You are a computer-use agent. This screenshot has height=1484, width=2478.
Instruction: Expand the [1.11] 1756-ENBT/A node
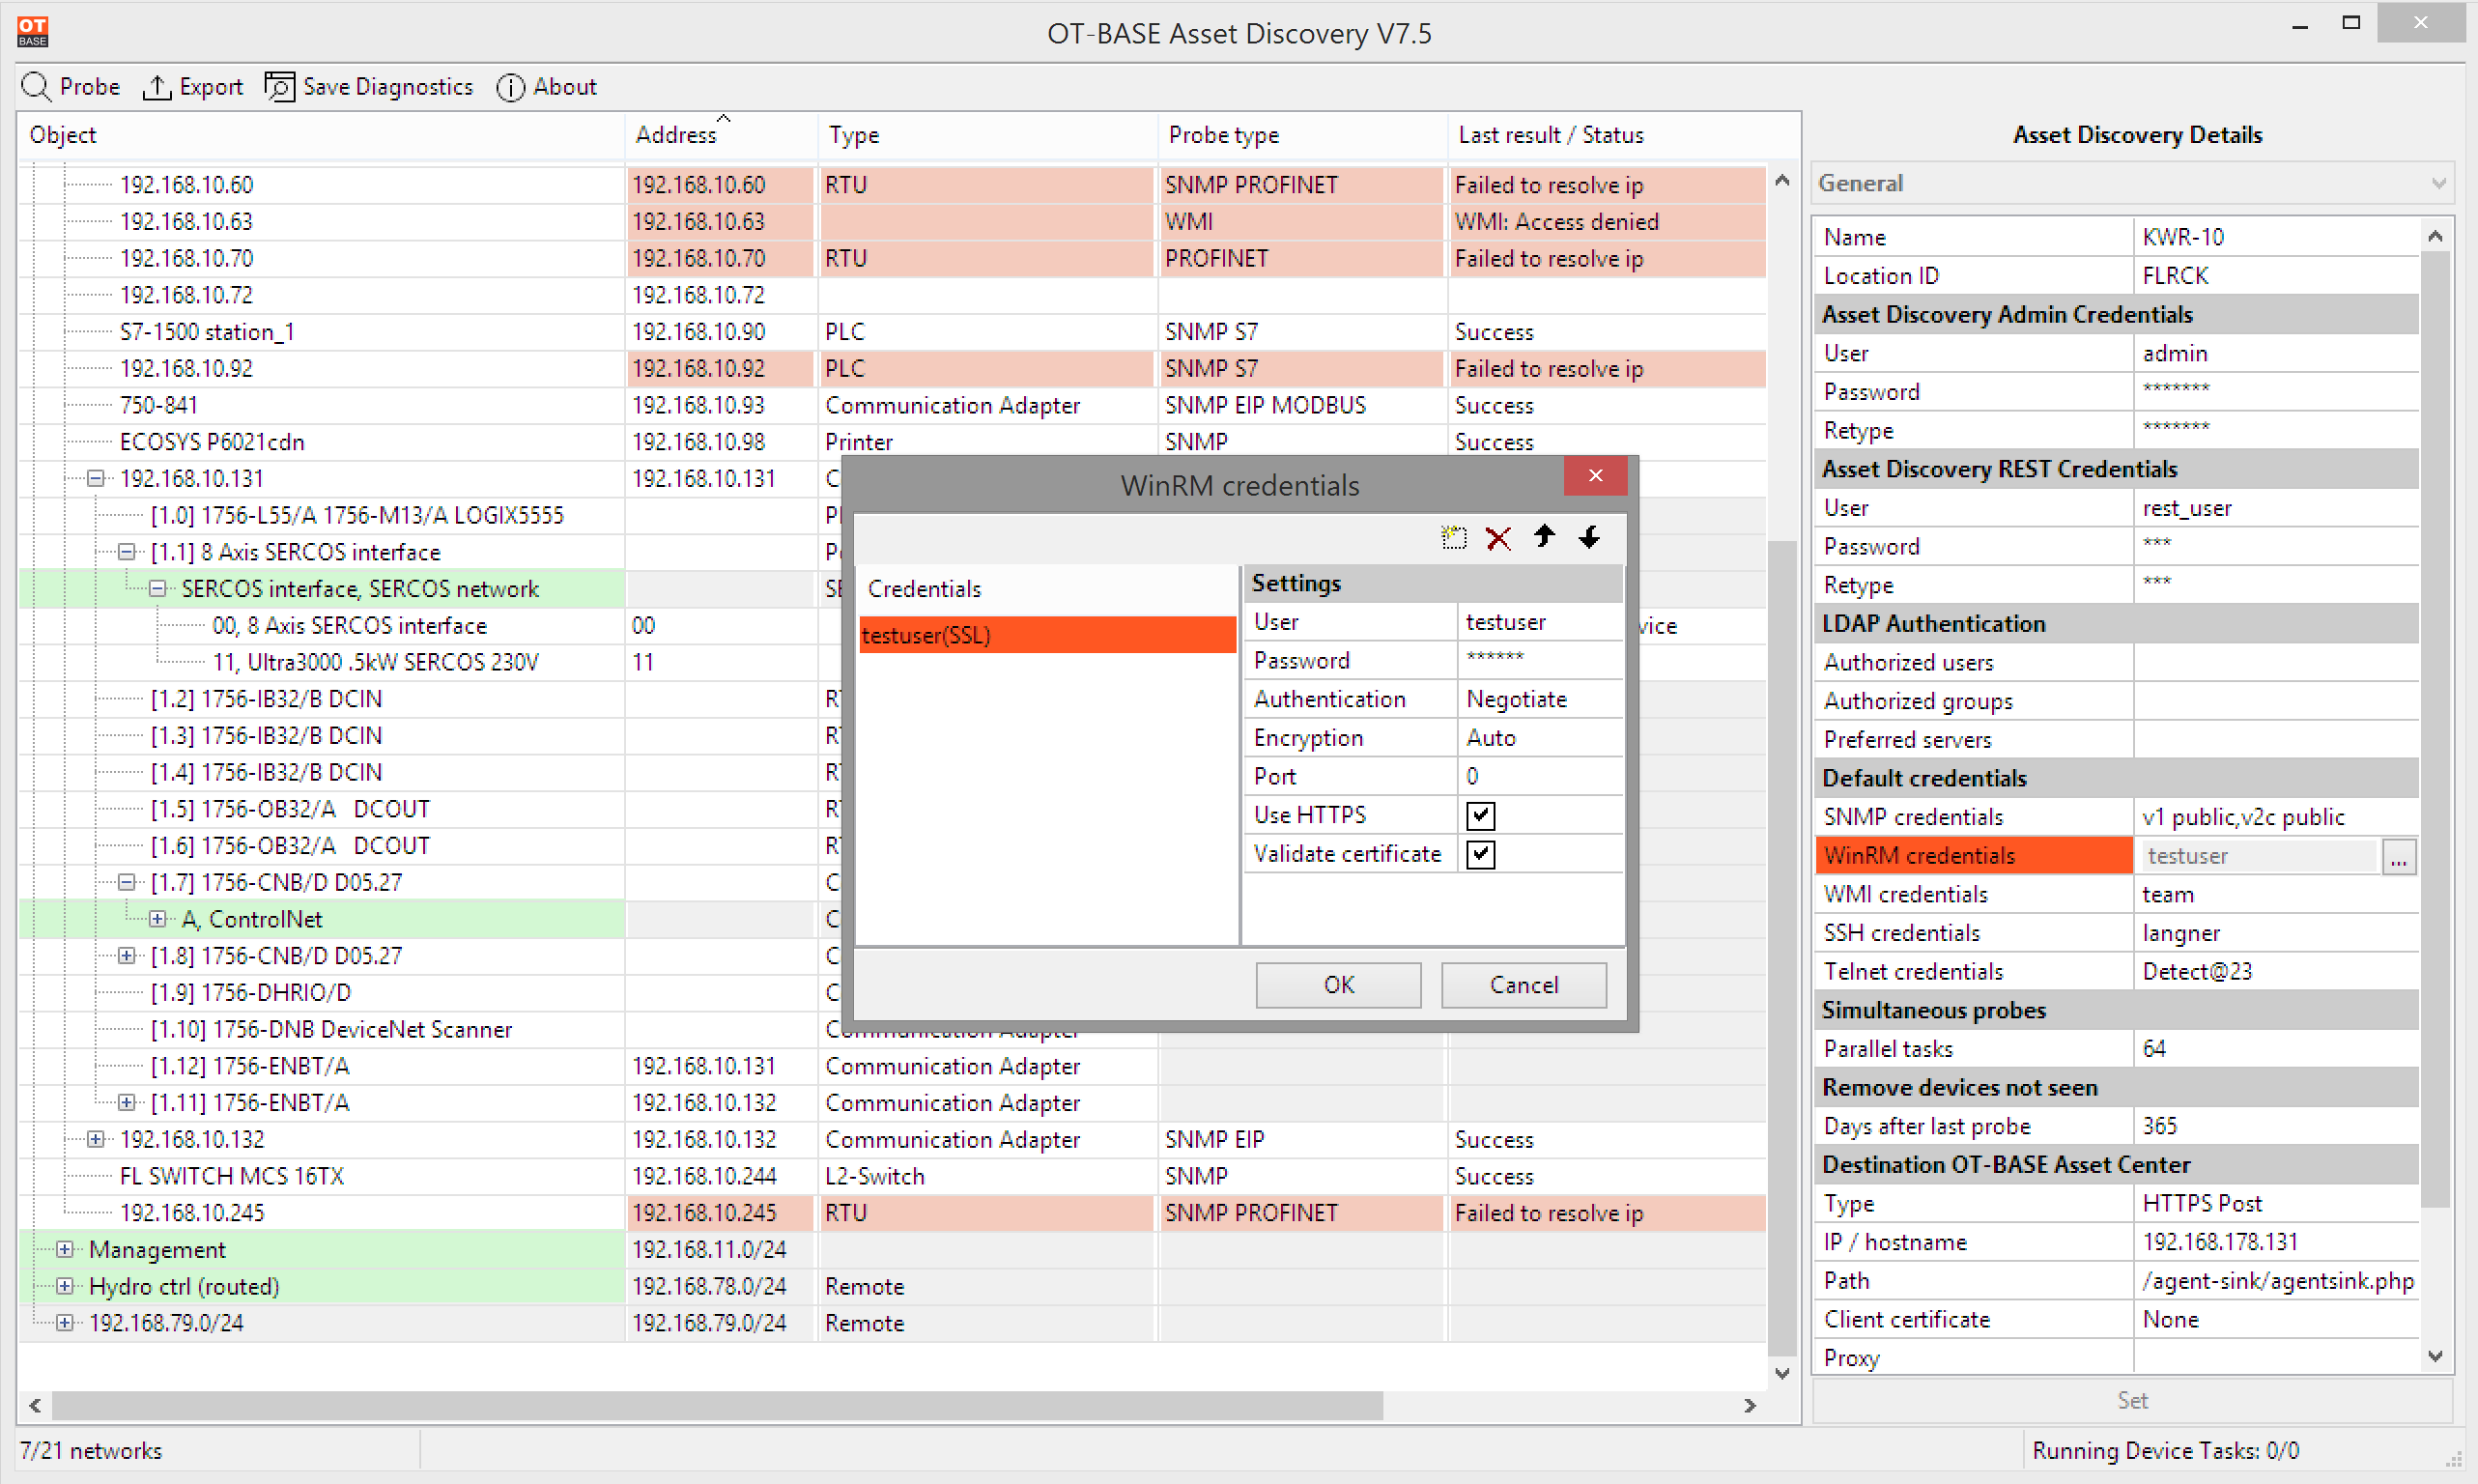(127, 1102)
